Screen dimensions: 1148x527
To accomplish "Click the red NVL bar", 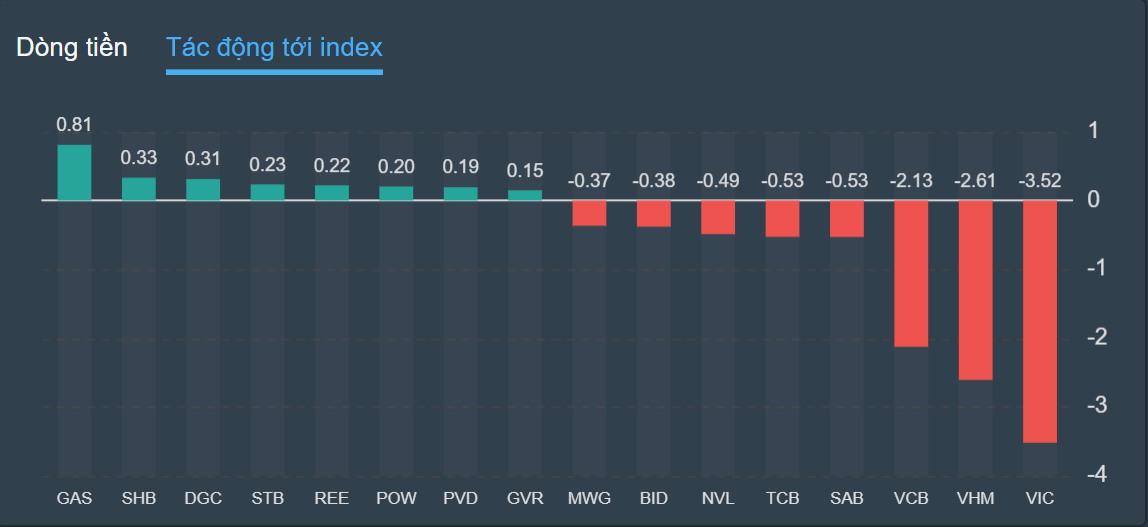I will pyautogui.click(x=718, y=217).
